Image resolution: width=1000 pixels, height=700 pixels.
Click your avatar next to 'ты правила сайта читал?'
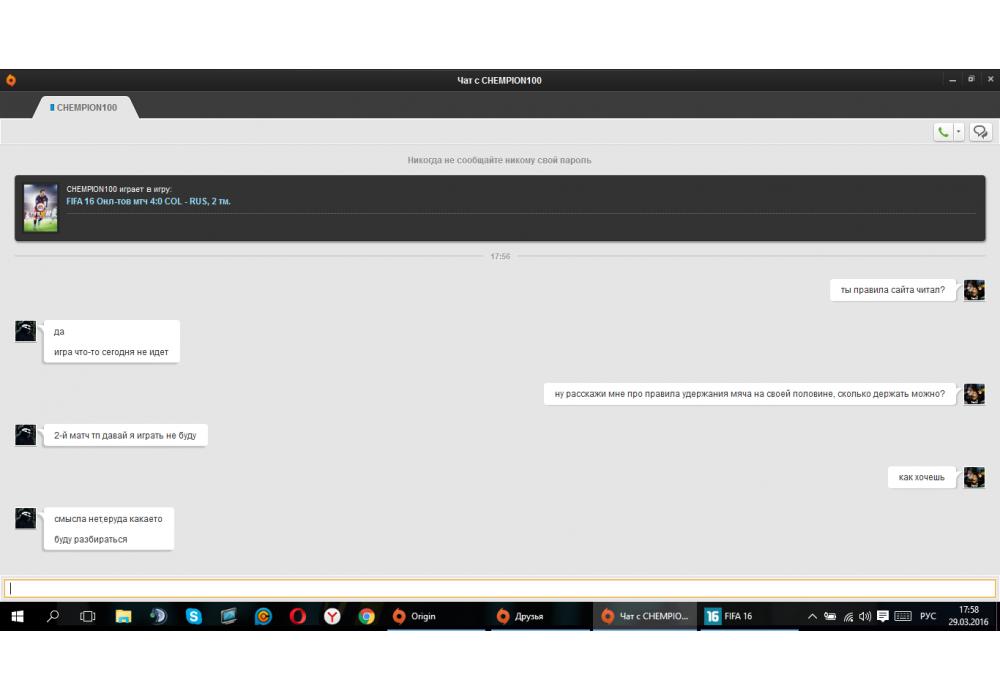tap(974, 290)
